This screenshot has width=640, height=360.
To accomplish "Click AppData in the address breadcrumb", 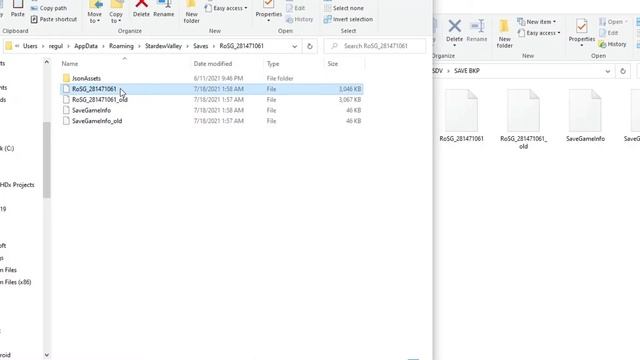I will (86, 46).
